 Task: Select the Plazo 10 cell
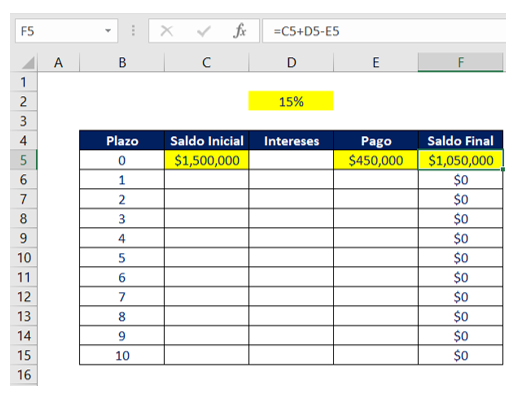click(122, 355)
